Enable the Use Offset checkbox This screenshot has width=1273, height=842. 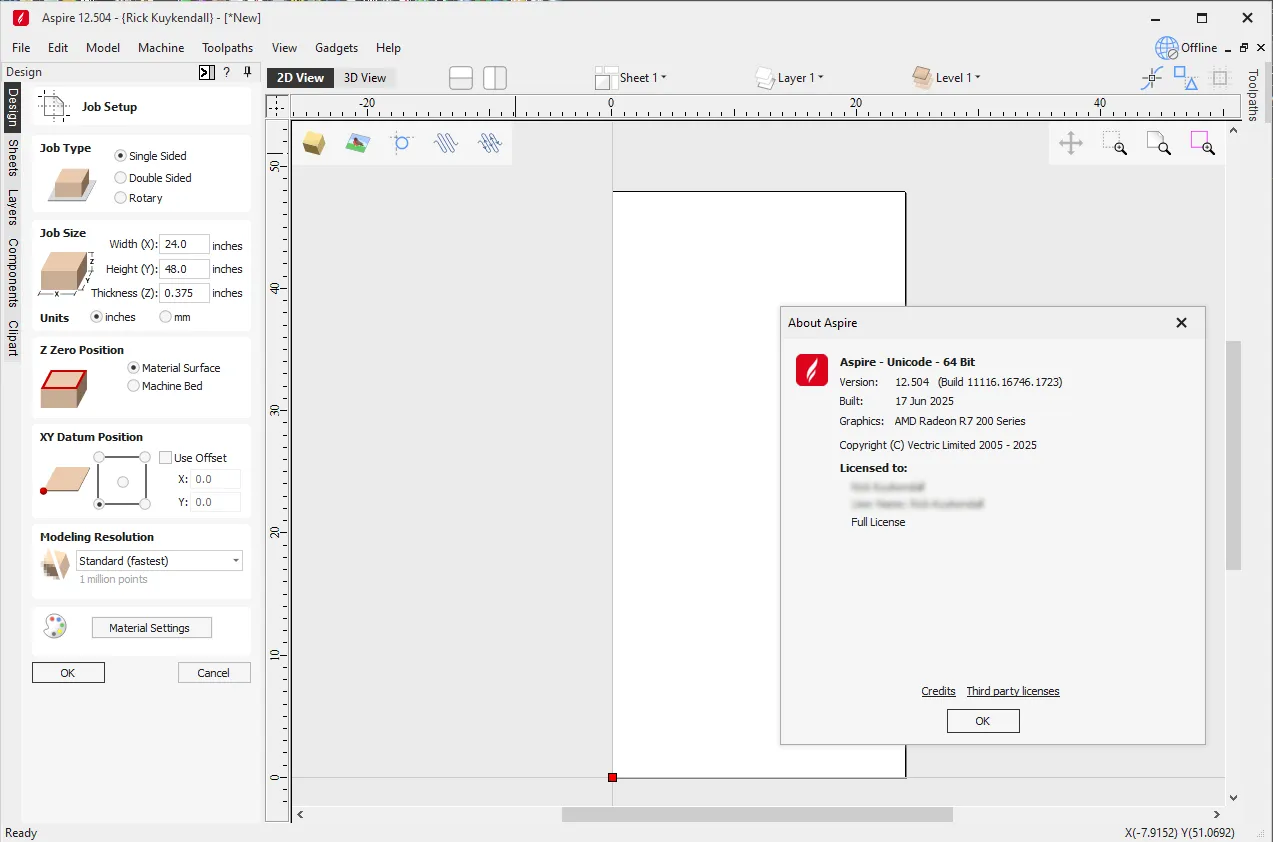point(166,458)
